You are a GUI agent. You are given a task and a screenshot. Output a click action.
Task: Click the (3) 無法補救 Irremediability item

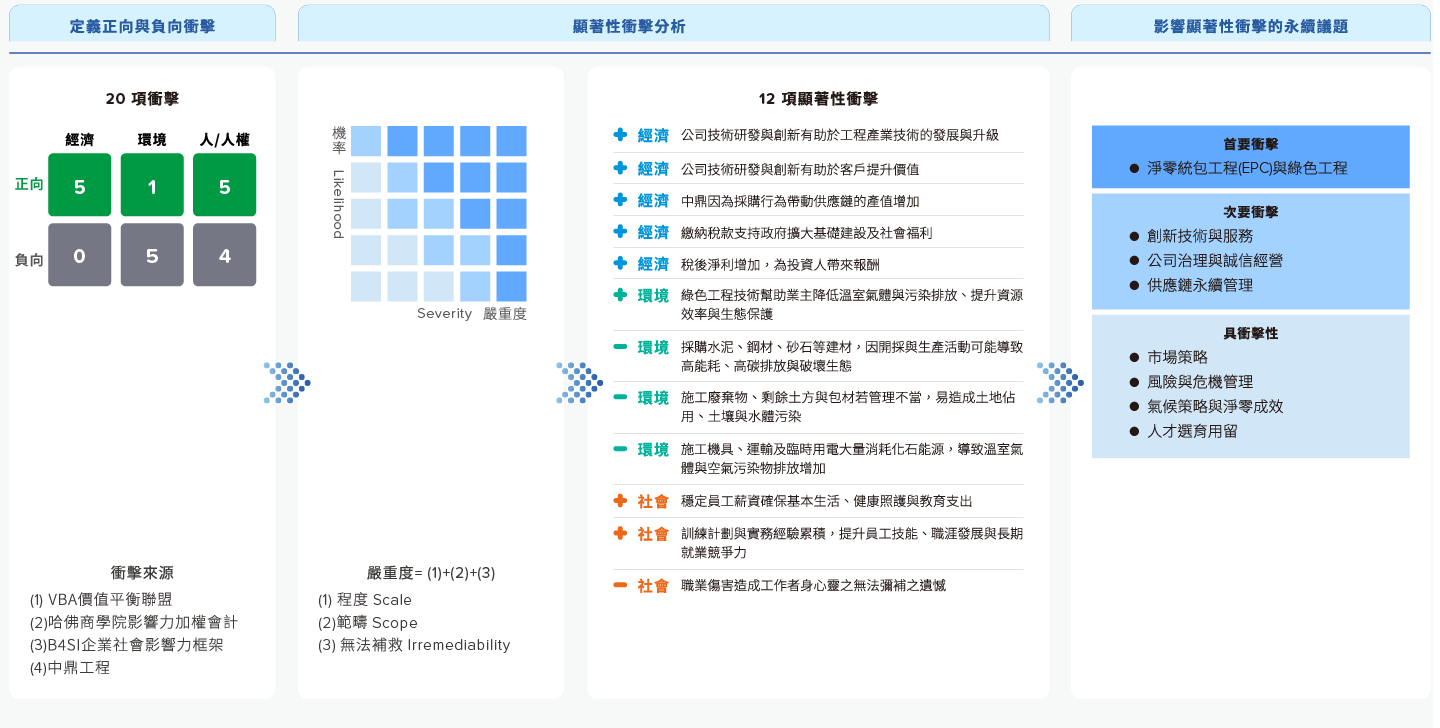[x=414, y=645]
